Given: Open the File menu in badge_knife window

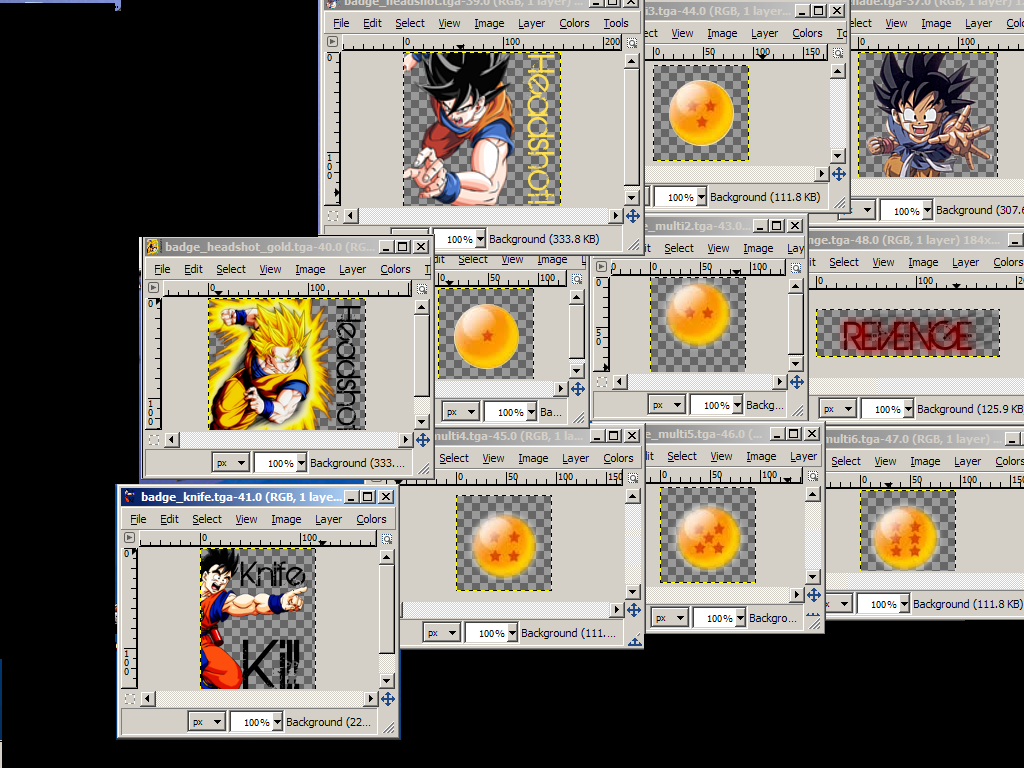Looking at the screenshot, I should pyautogui.click(x=138, y=519).
